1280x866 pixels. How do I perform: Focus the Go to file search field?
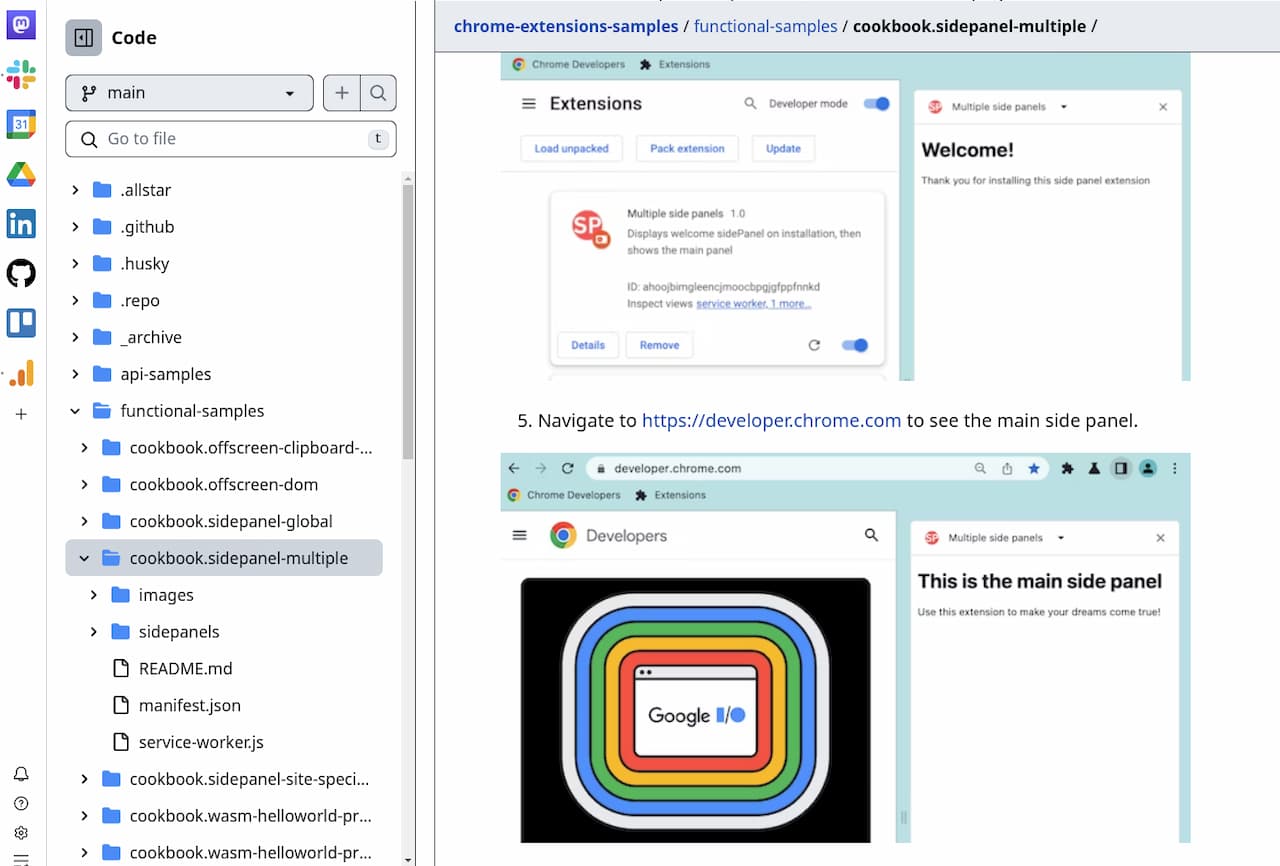[231, 139]
